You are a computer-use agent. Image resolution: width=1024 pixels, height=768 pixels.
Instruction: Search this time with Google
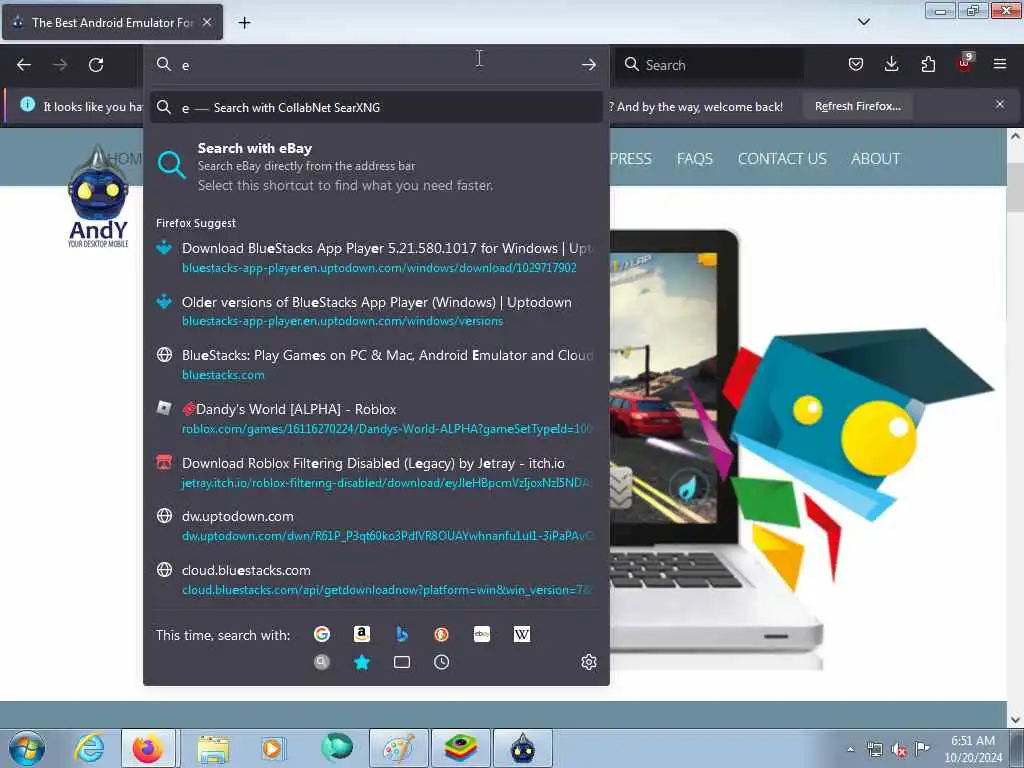(x=322, y=634)
